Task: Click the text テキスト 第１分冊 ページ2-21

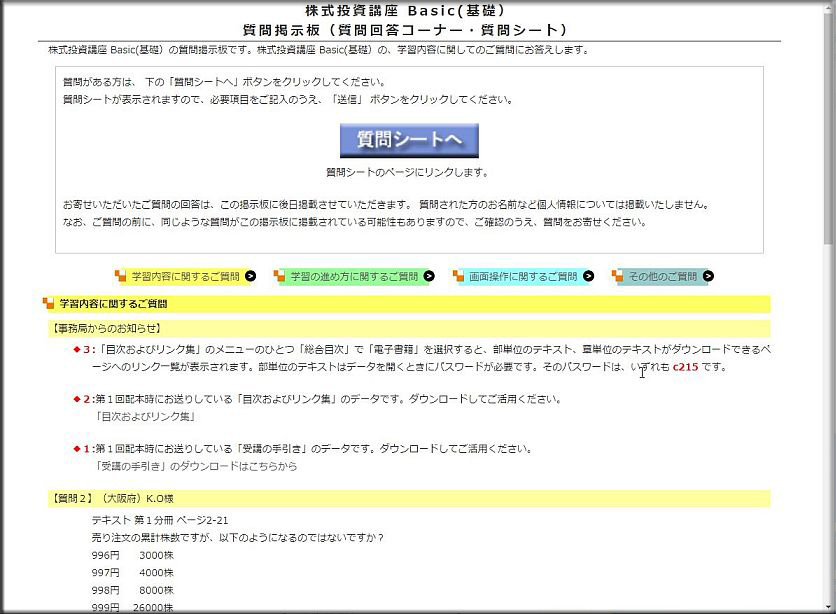Action: (160, 520)
